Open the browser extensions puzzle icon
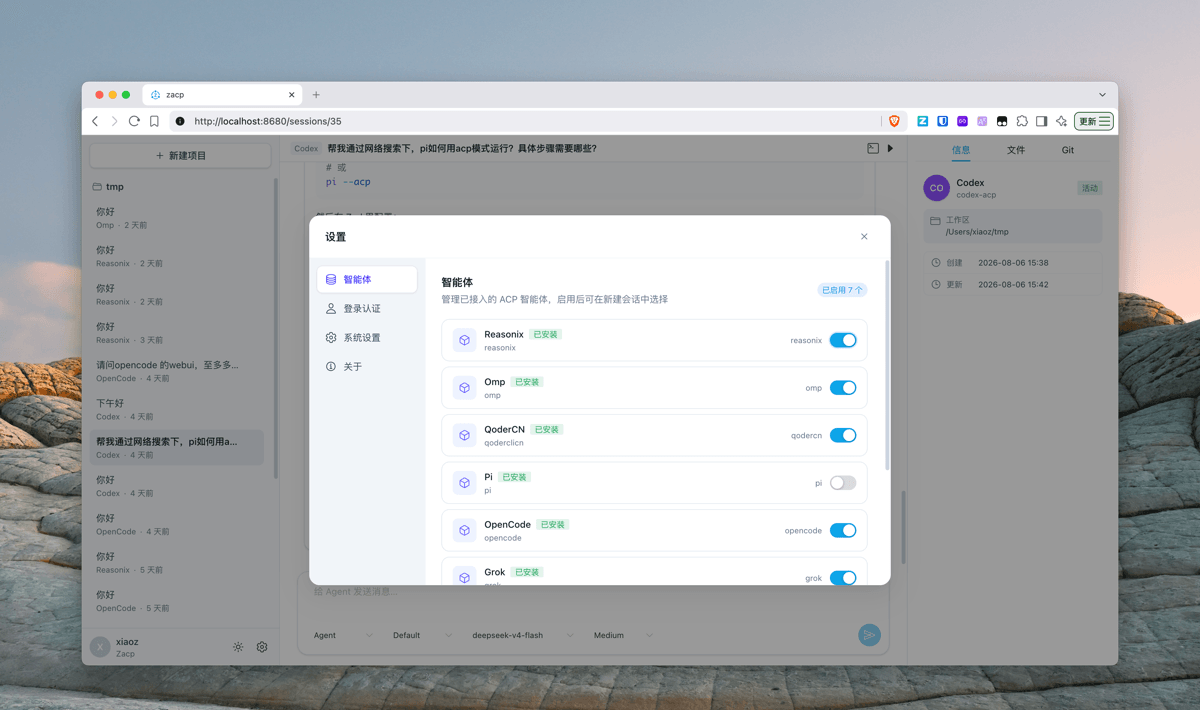The width and height of the screenshot is (1200, 710). tap(1022, 121)
